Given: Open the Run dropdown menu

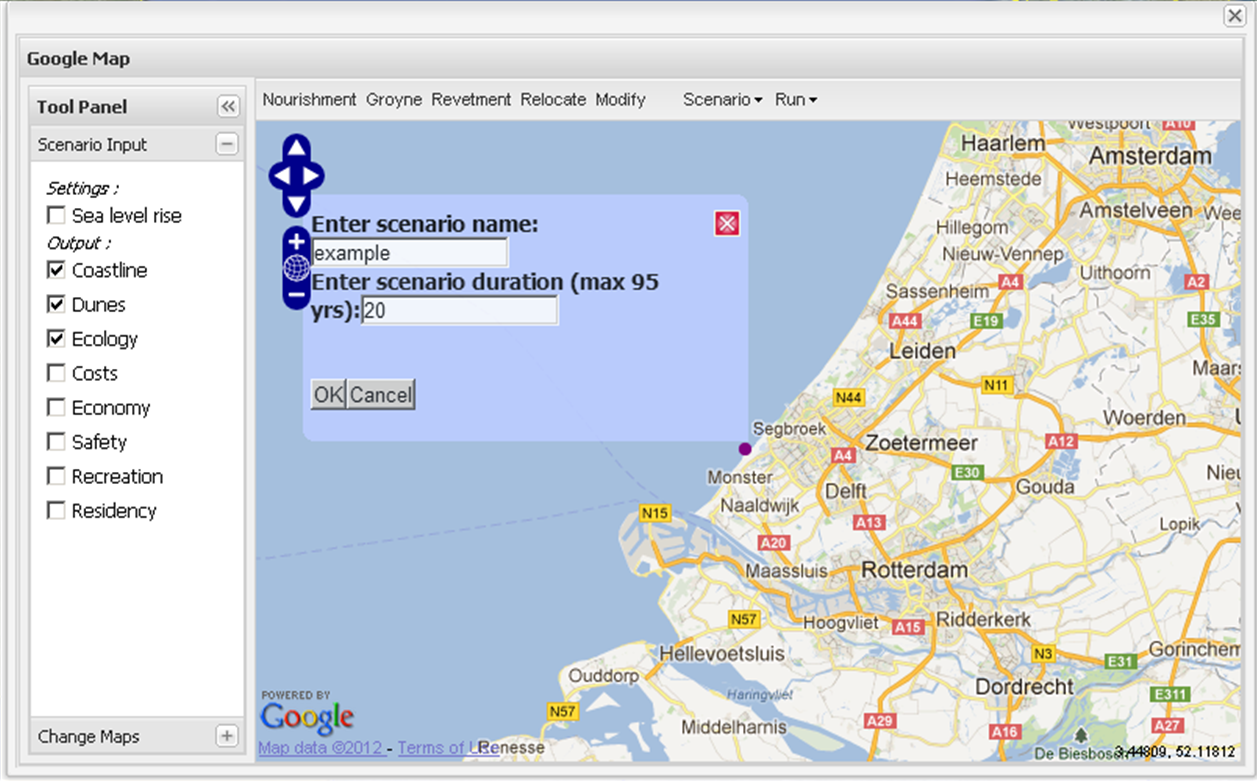Looking at the screenshot, I should pyautogui.click(x=796, y=100).
